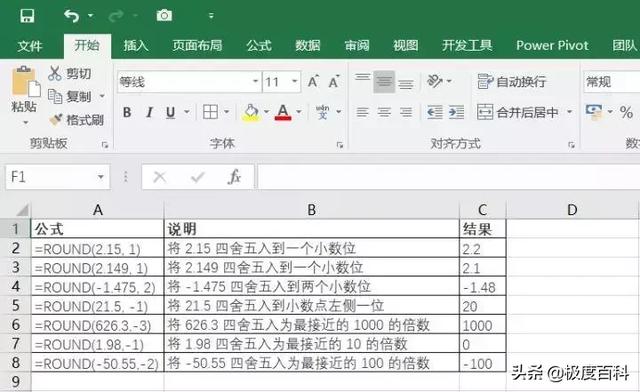
Task: Toggle 自动换行 wrap text
Action: click(x=512, y=81)
